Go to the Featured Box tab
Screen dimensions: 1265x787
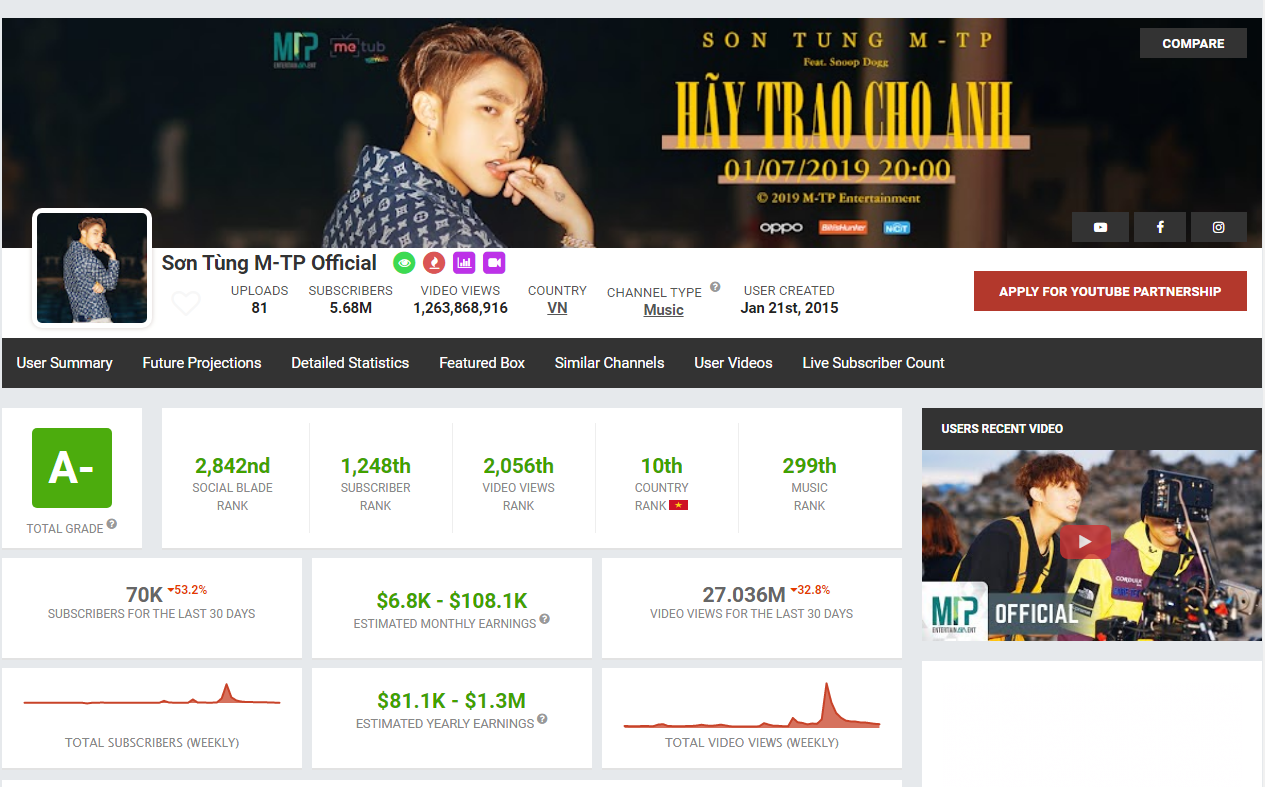point(482,363)
